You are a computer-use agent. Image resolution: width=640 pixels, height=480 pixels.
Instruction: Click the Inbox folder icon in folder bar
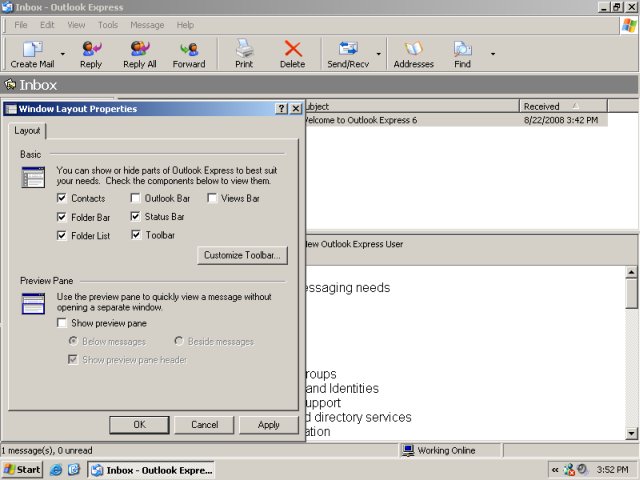point(10,84)
